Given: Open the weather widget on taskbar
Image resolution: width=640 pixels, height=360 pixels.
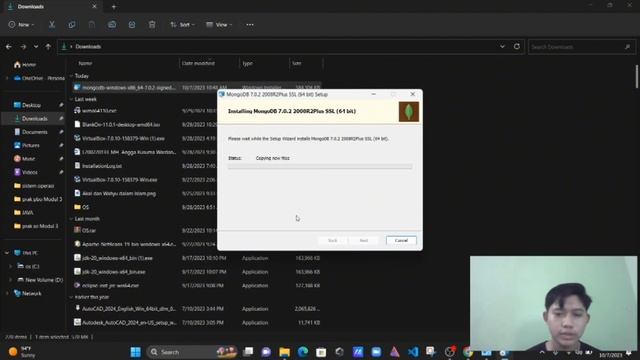Looking at the screenshot, I should pyautogui.click(x=22, y=352).
